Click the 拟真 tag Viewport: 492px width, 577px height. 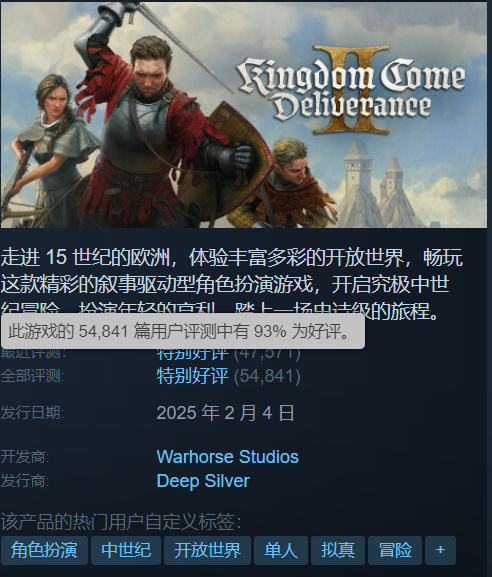338,550
